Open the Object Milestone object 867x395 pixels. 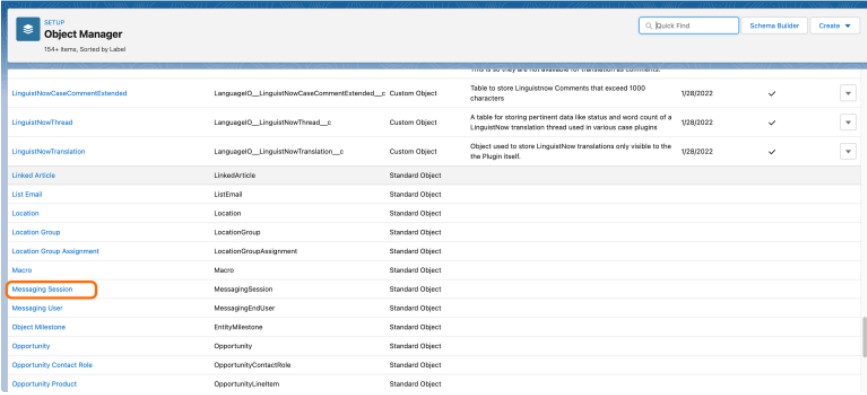(x=38, y=328)
